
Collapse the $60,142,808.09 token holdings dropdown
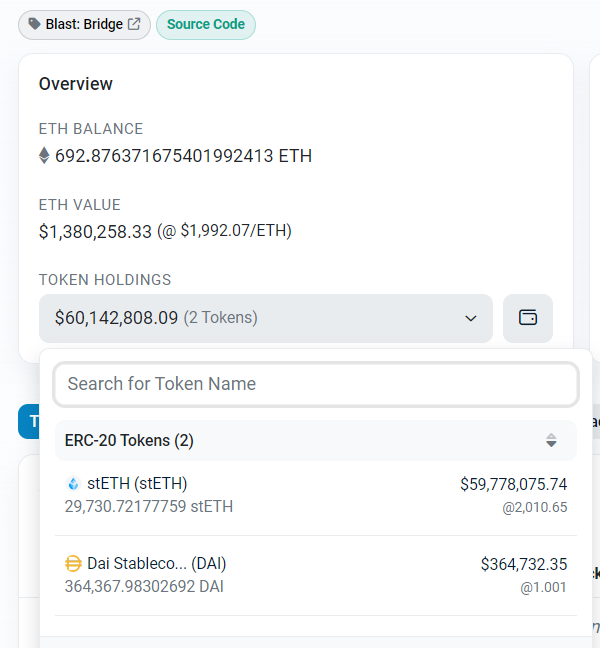click(x=266, y=318)
